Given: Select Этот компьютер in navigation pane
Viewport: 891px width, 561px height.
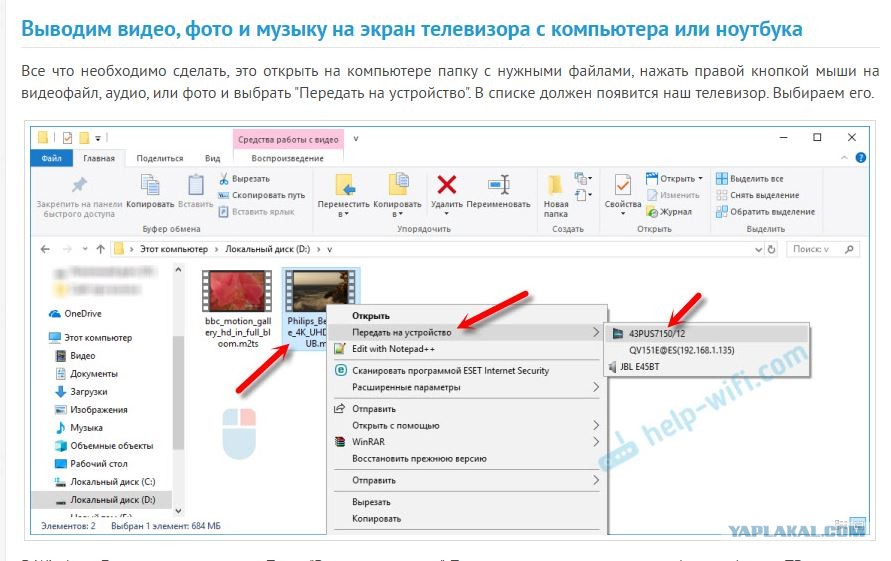Looking at the screenshot, I should [x=91, y=338].
